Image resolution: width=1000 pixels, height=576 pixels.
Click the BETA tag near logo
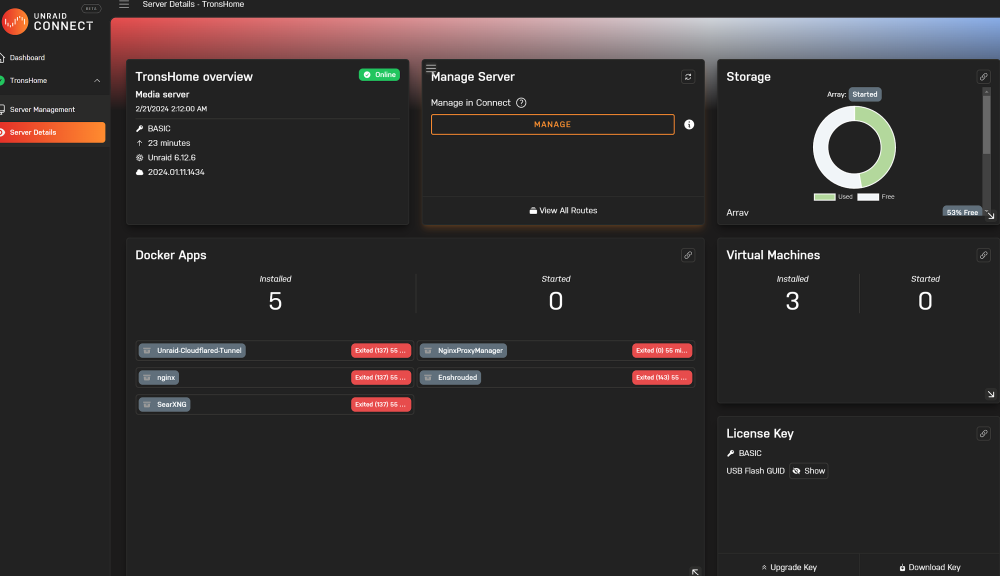click(x=91, y=8)
